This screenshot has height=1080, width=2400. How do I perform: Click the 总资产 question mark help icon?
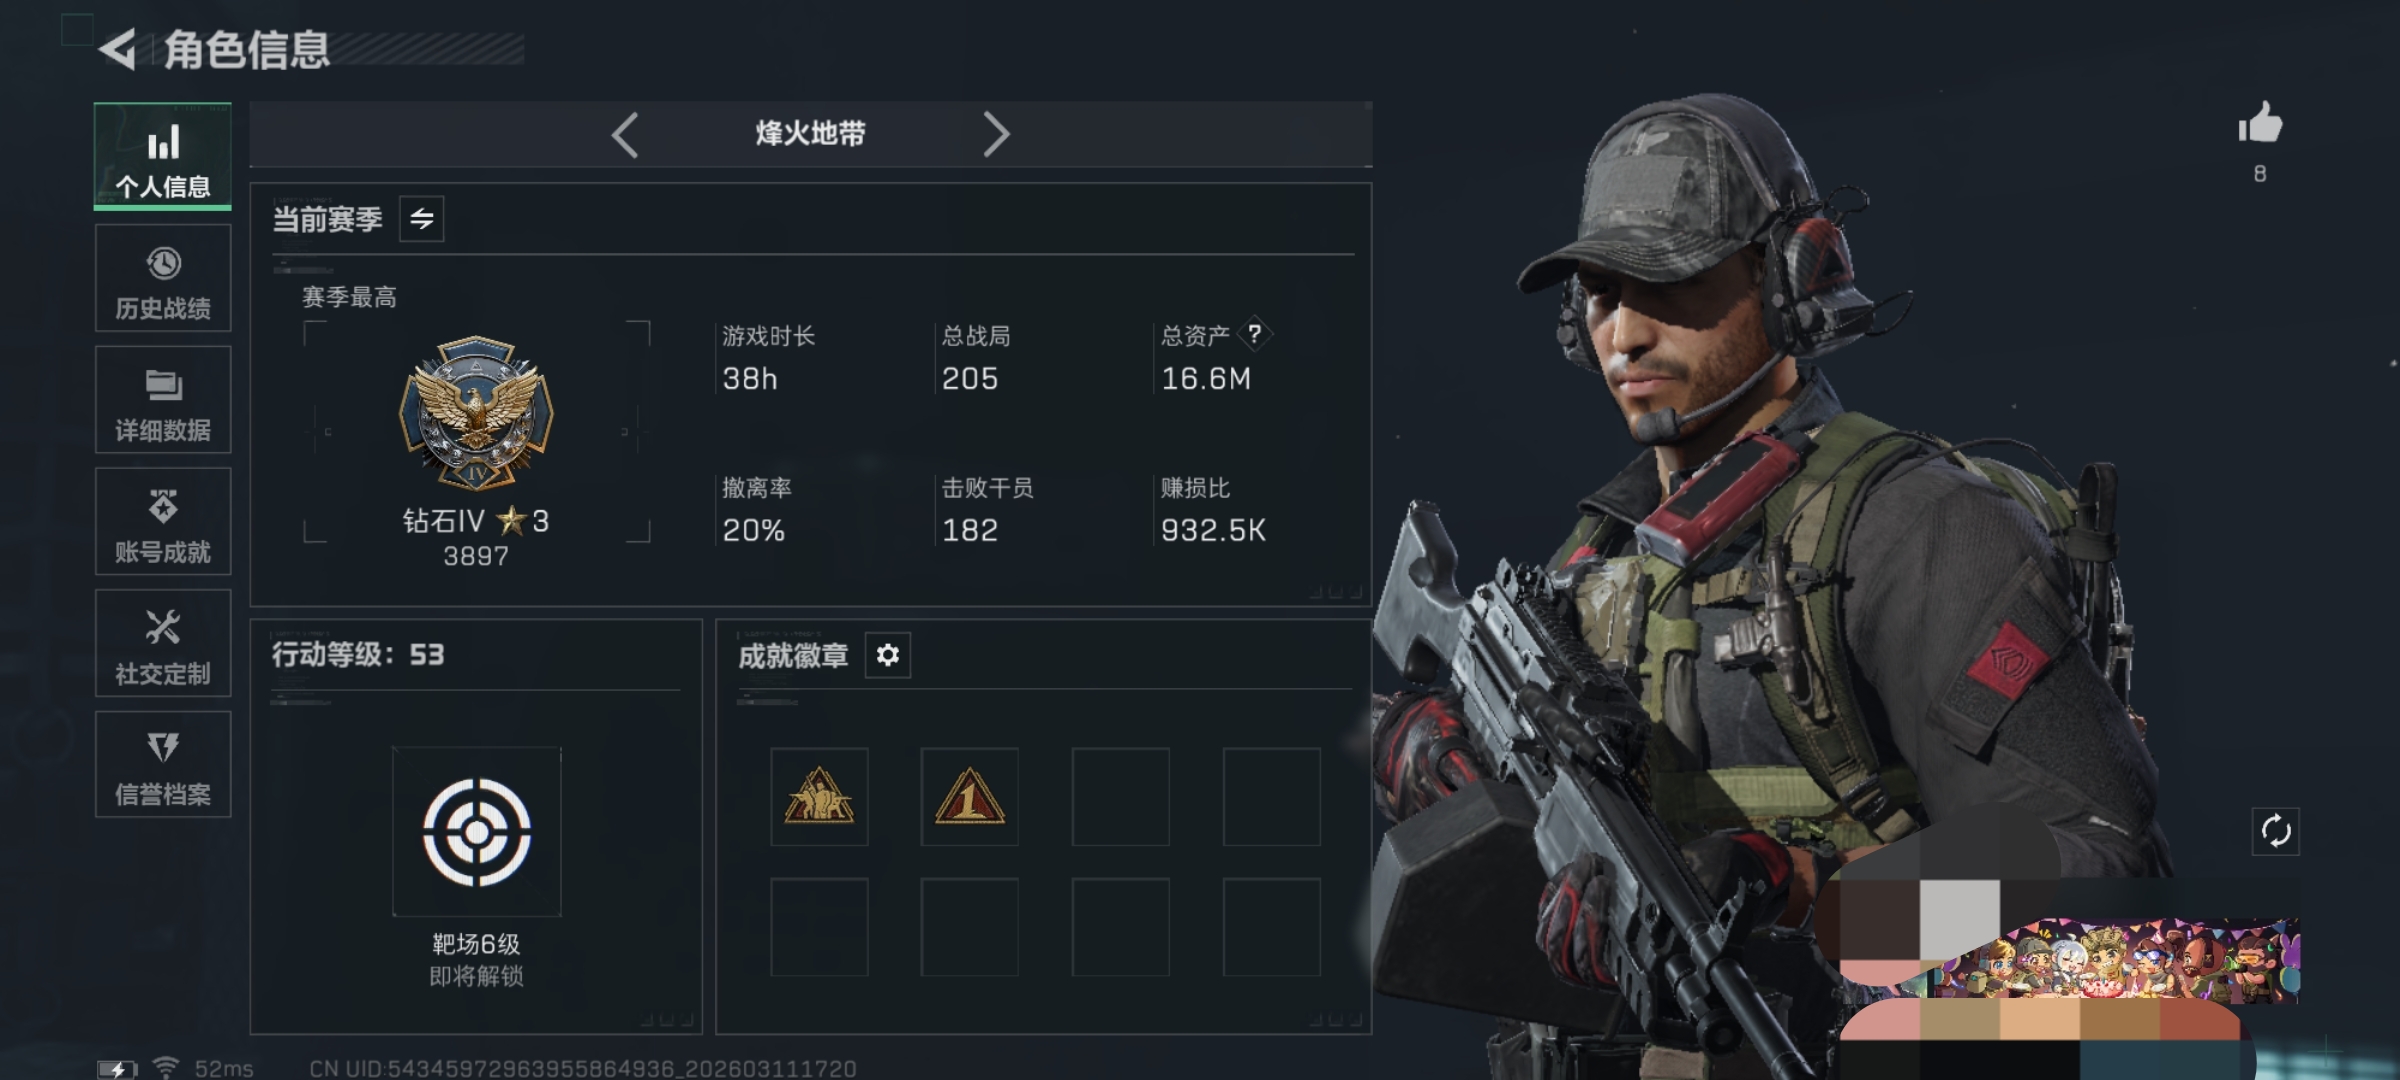1255,334
